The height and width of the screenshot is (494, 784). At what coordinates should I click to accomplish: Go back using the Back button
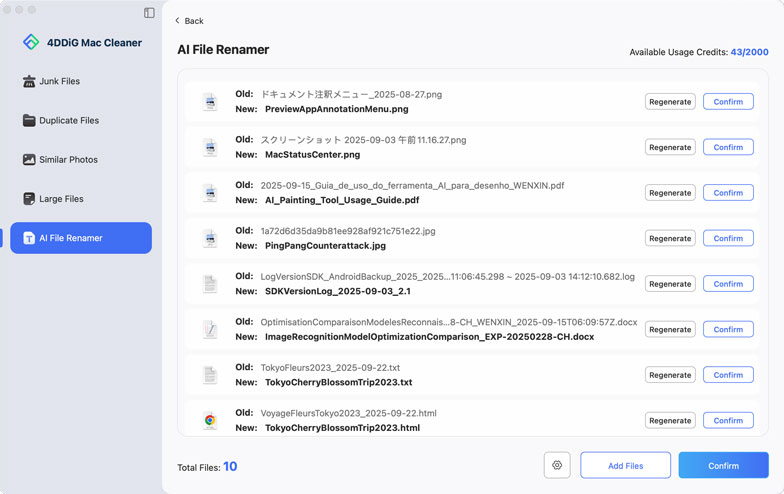189,21
